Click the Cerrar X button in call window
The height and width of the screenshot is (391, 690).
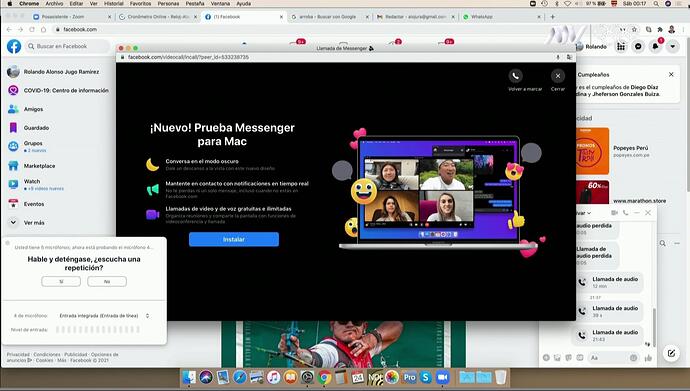pyautogui.click(x=558, y=76)
